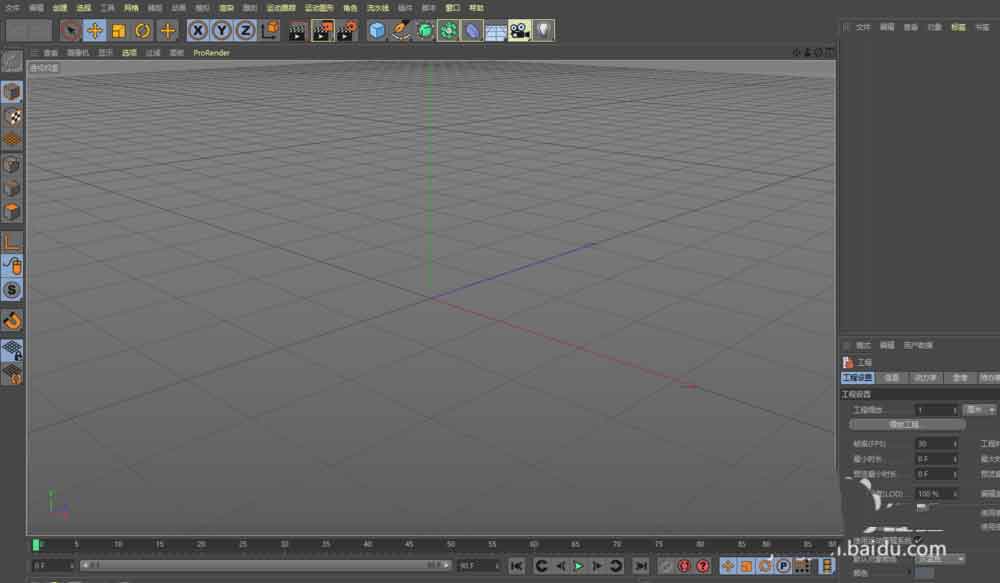1000x583 pixels.
Task: Open the render settings clapperboard icon
Action: pyautogui.click(x=346, y=31)
